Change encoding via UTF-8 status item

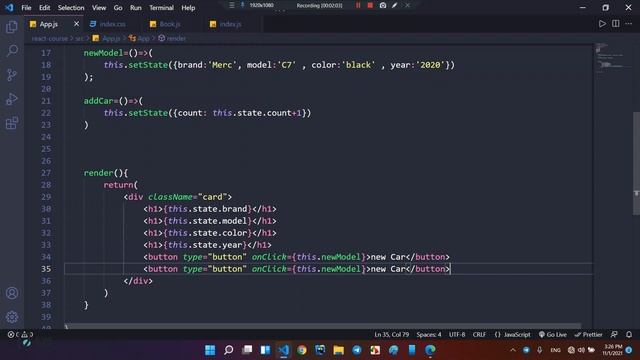457,334
